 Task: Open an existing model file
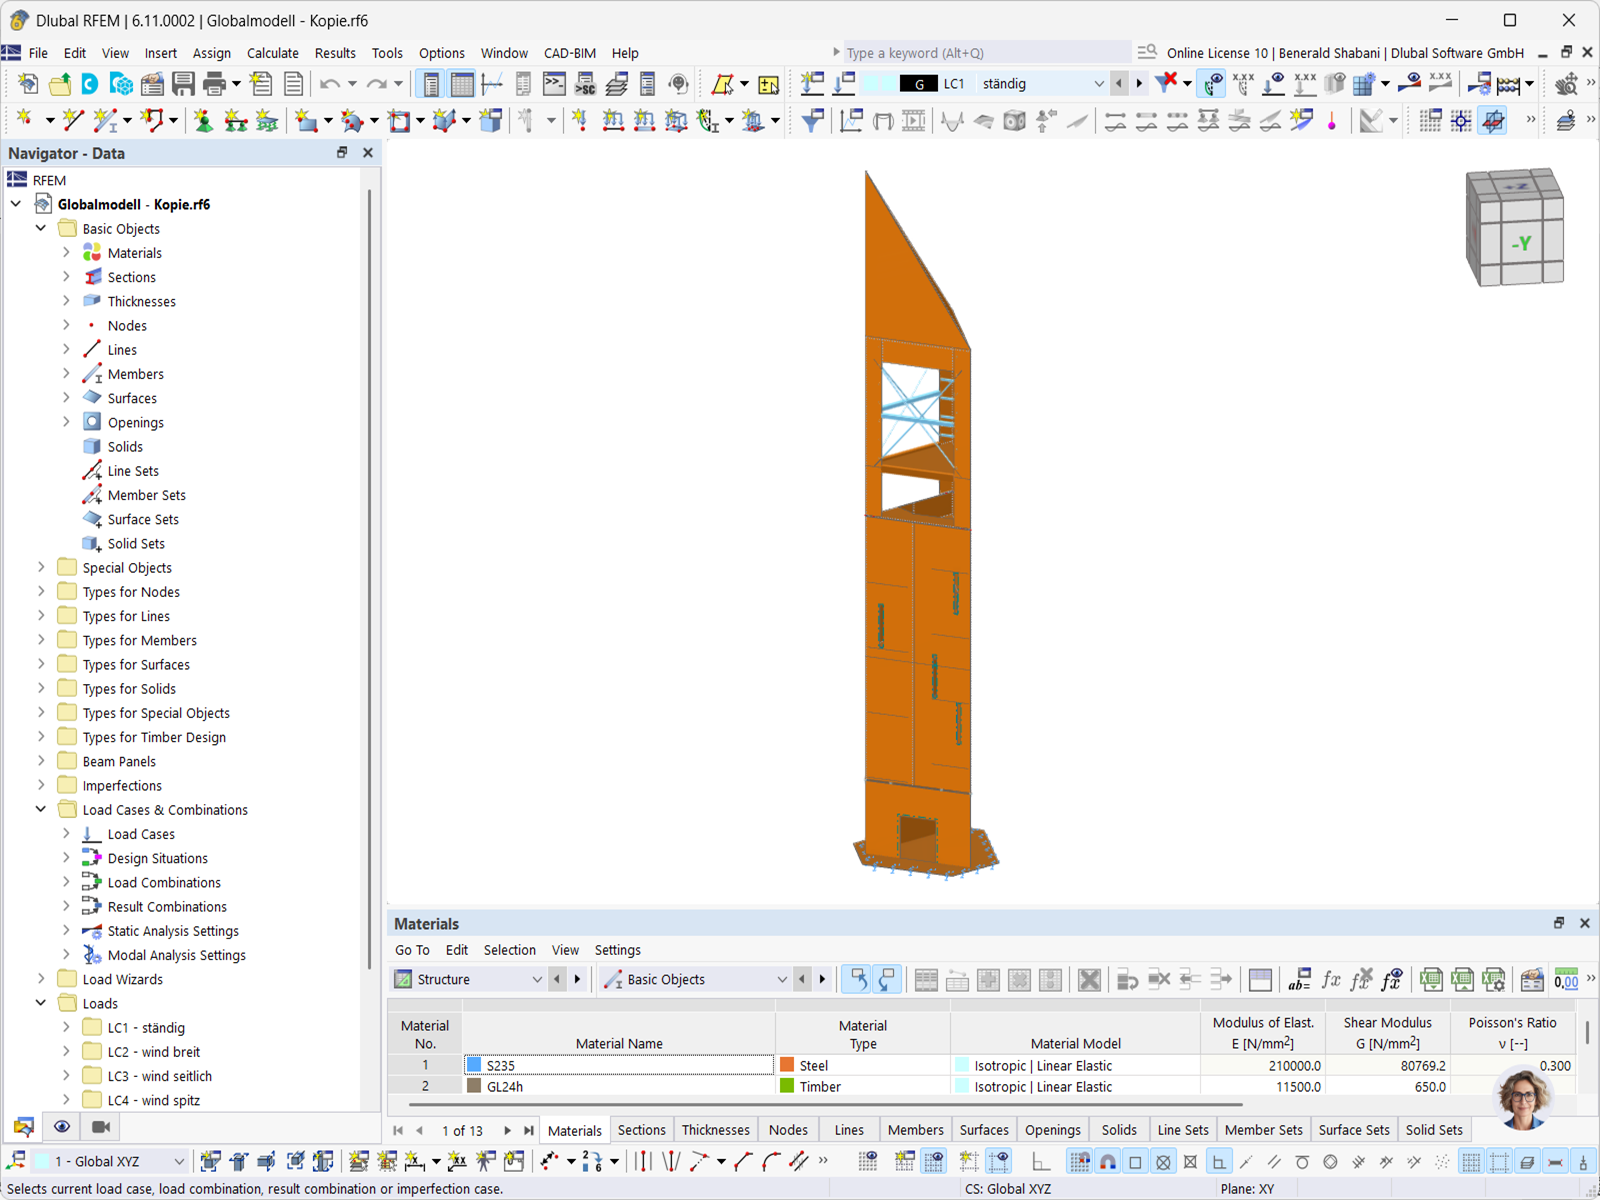(59, 84)
